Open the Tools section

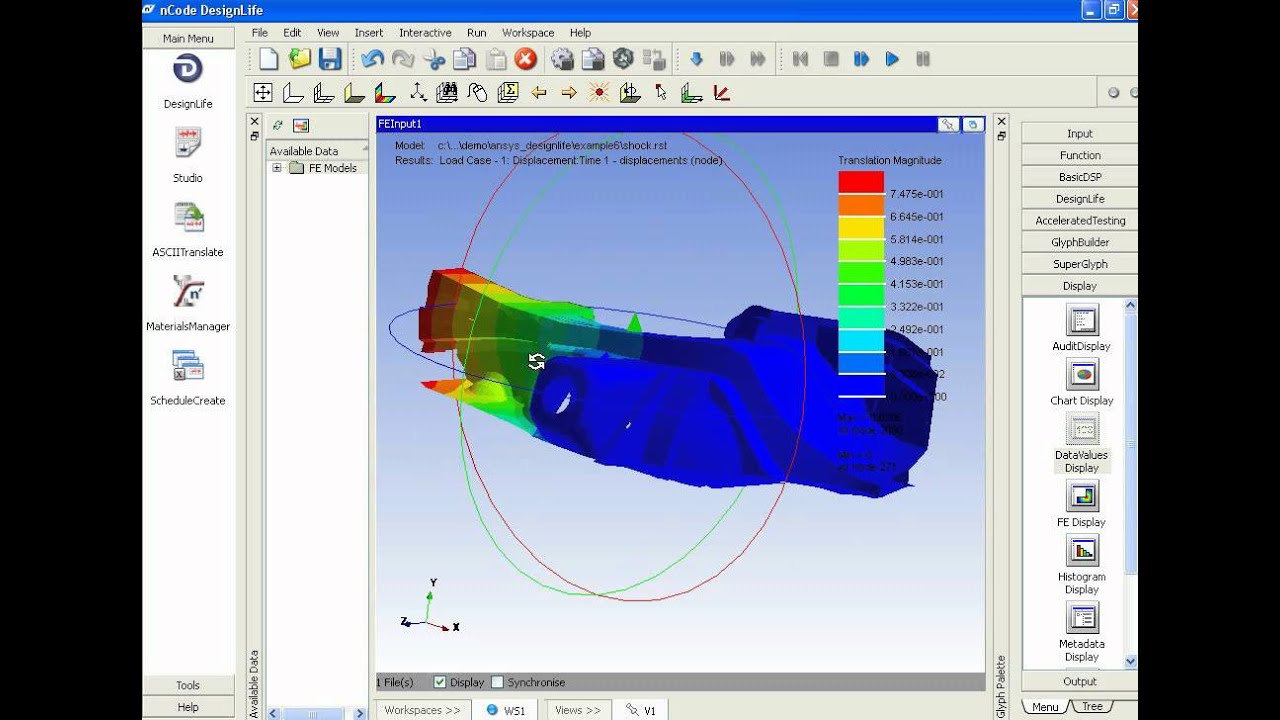coord(188,685)
